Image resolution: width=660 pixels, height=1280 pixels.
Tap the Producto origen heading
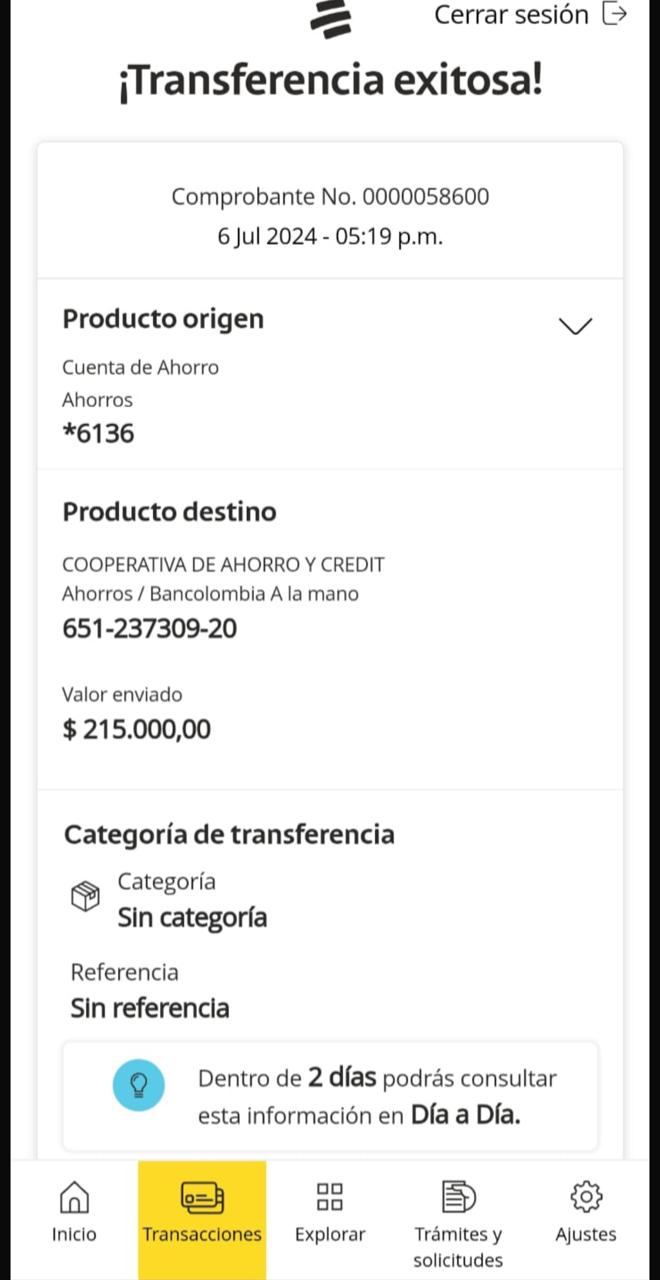(163, 319)
